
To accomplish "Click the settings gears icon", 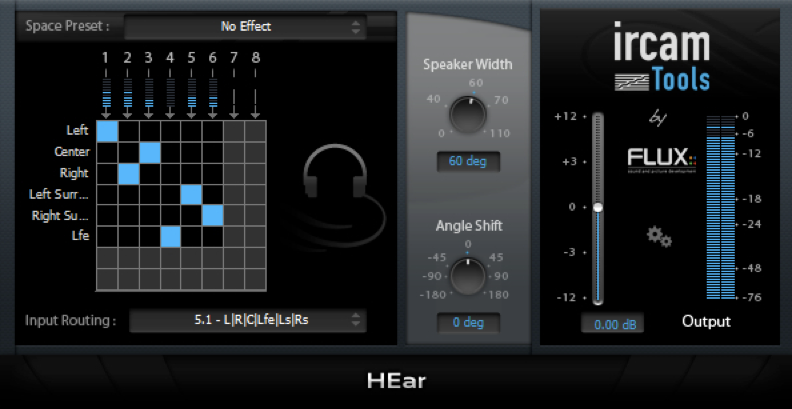I will (x=659, y=236).
